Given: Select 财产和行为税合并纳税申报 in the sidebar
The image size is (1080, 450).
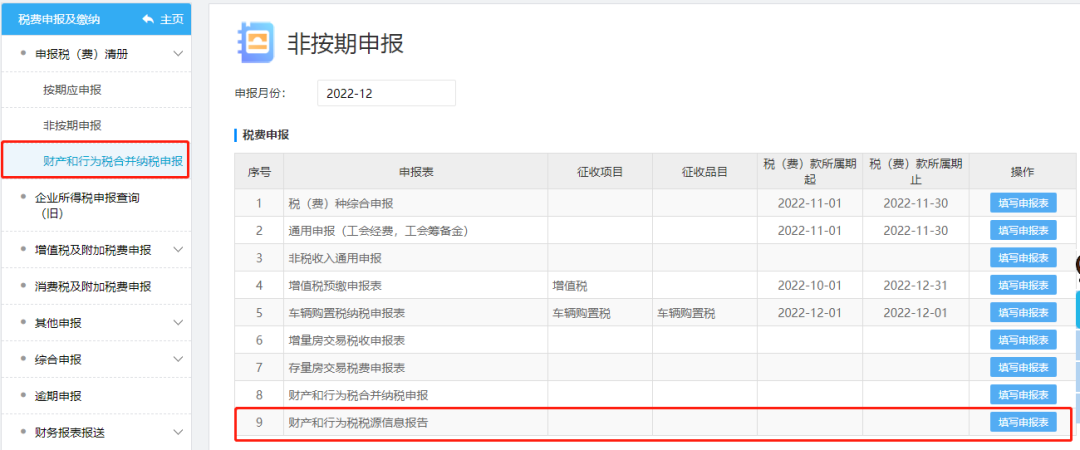Looking at the screenshot, I should click(113, 161).
